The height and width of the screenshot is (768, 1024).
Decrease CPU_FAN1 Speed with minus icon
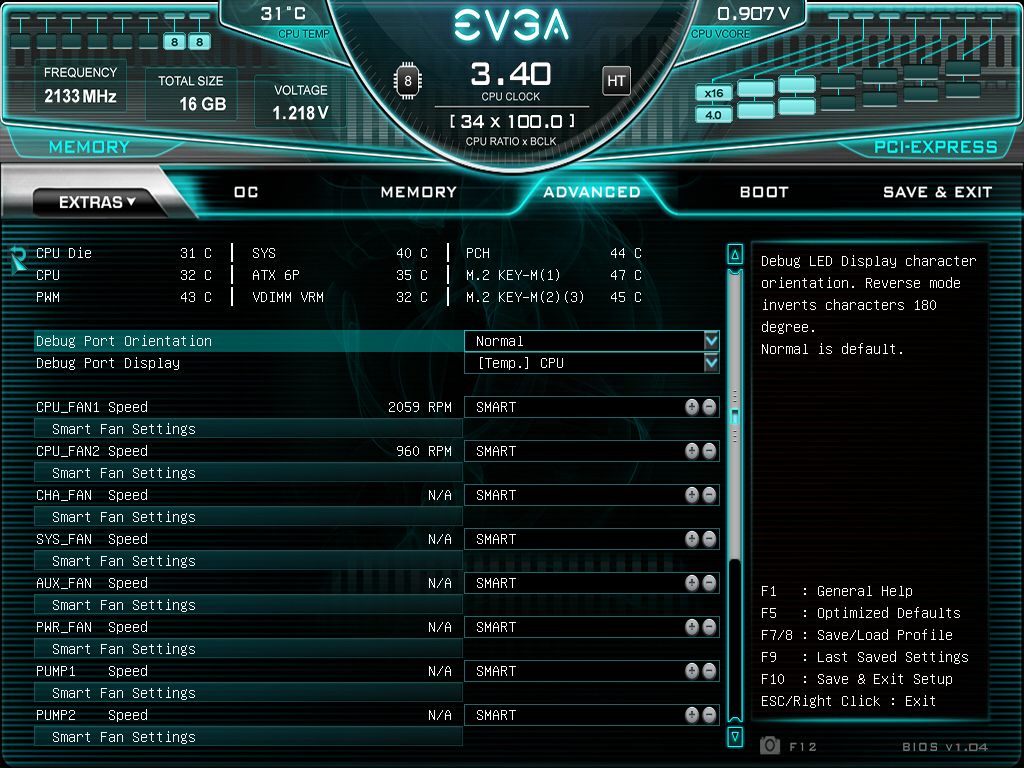pyautogui.click(x=709, y=407)
